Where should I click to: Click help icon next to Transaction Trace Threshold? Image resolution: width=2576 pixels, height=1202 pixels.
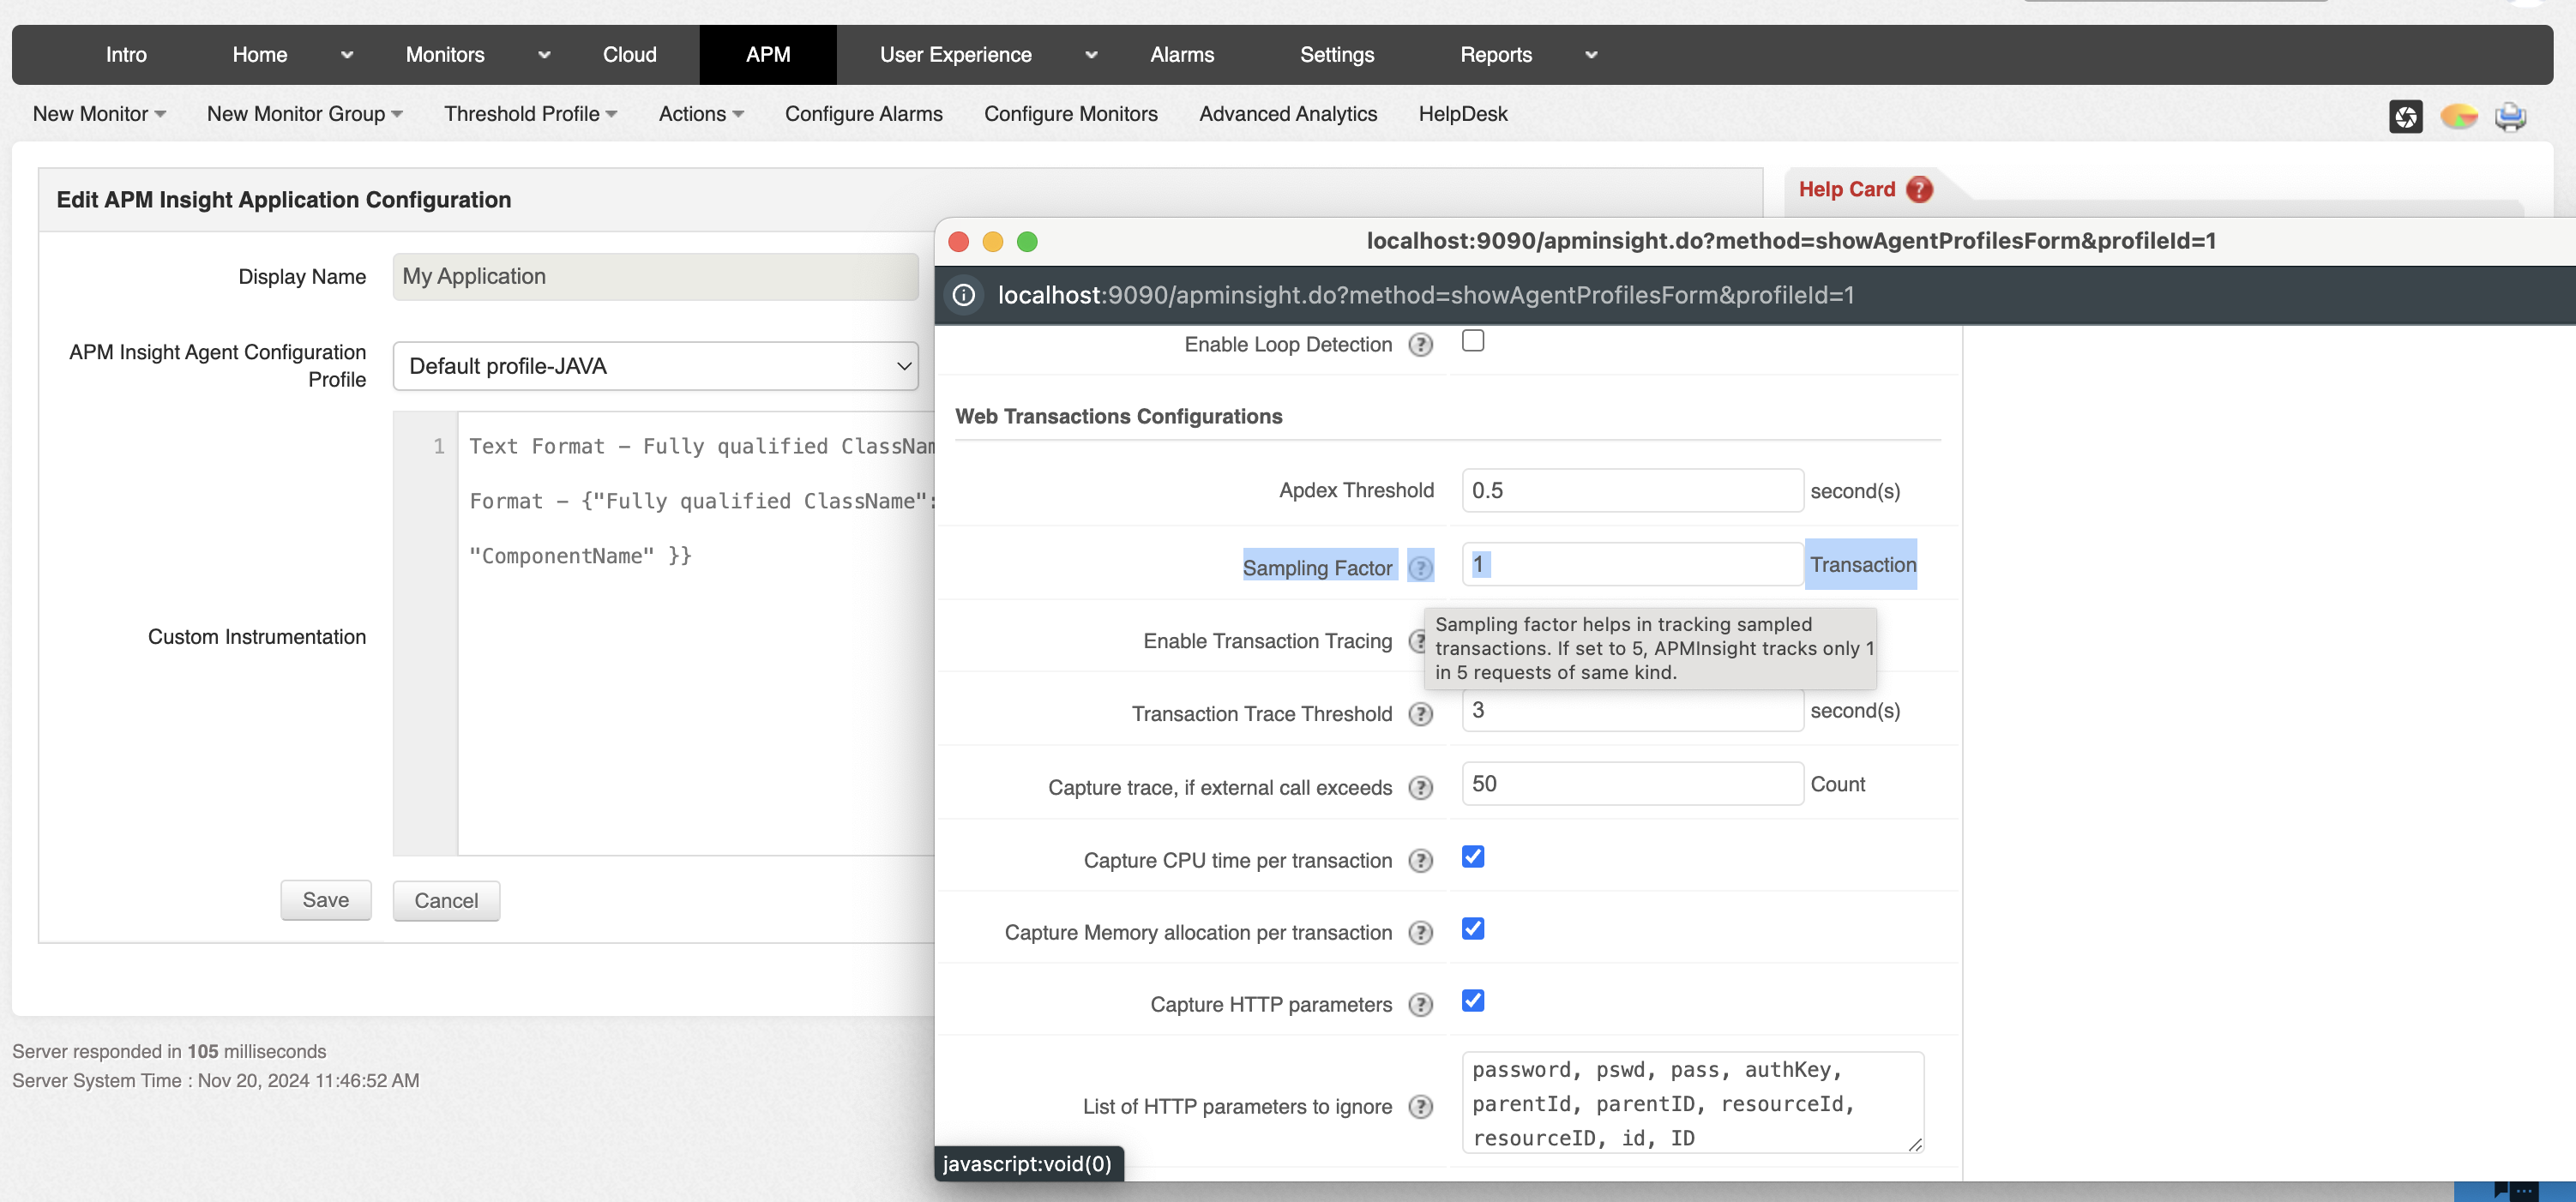[x=1420, y=714]
